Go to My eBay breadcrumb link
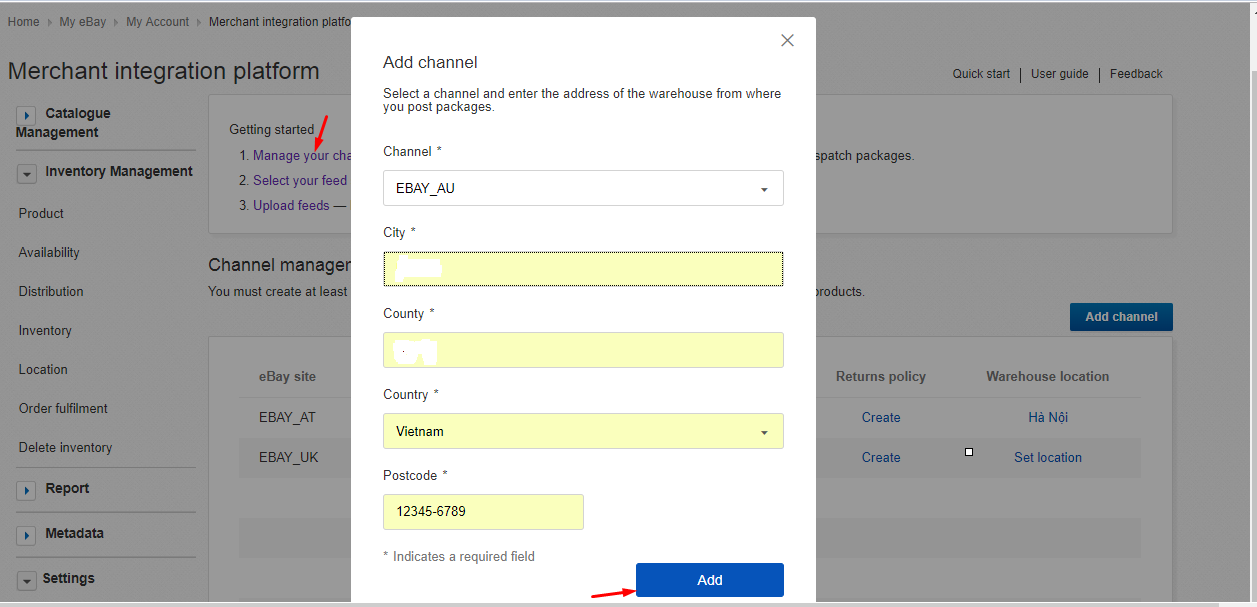This screenshot has width=1257, height=607. (x=83, y=22)
